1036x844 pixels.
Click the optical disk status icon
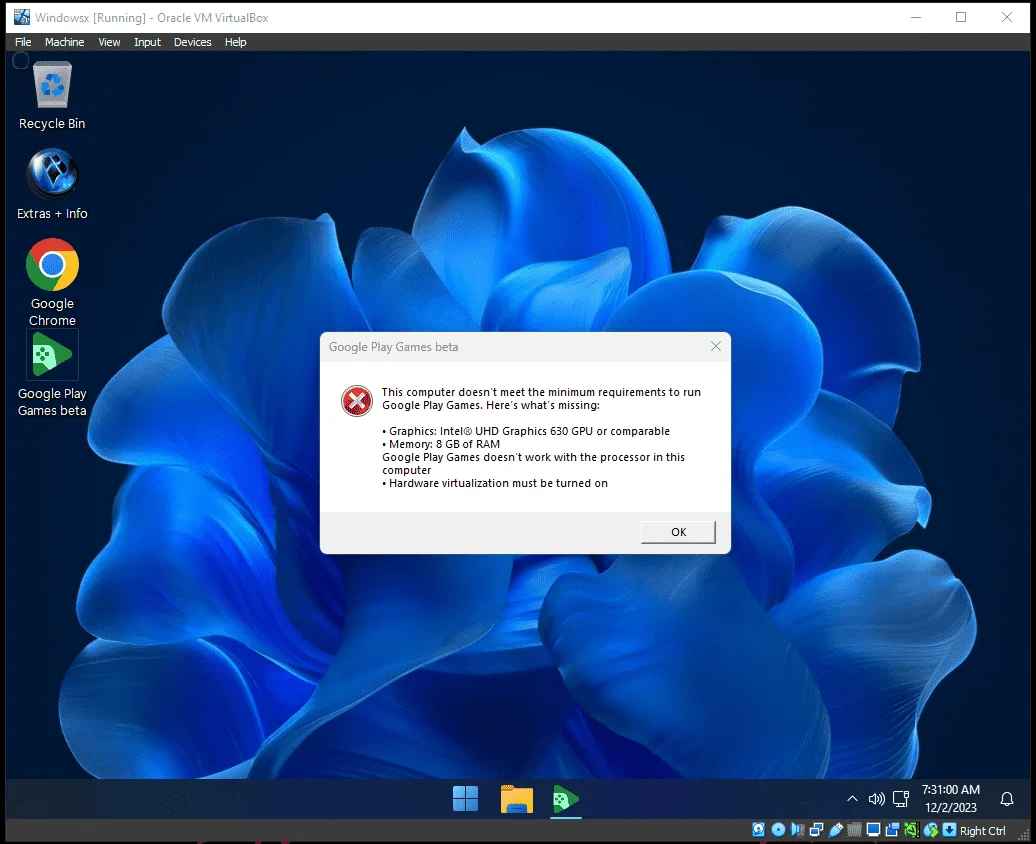pos(778,829)
